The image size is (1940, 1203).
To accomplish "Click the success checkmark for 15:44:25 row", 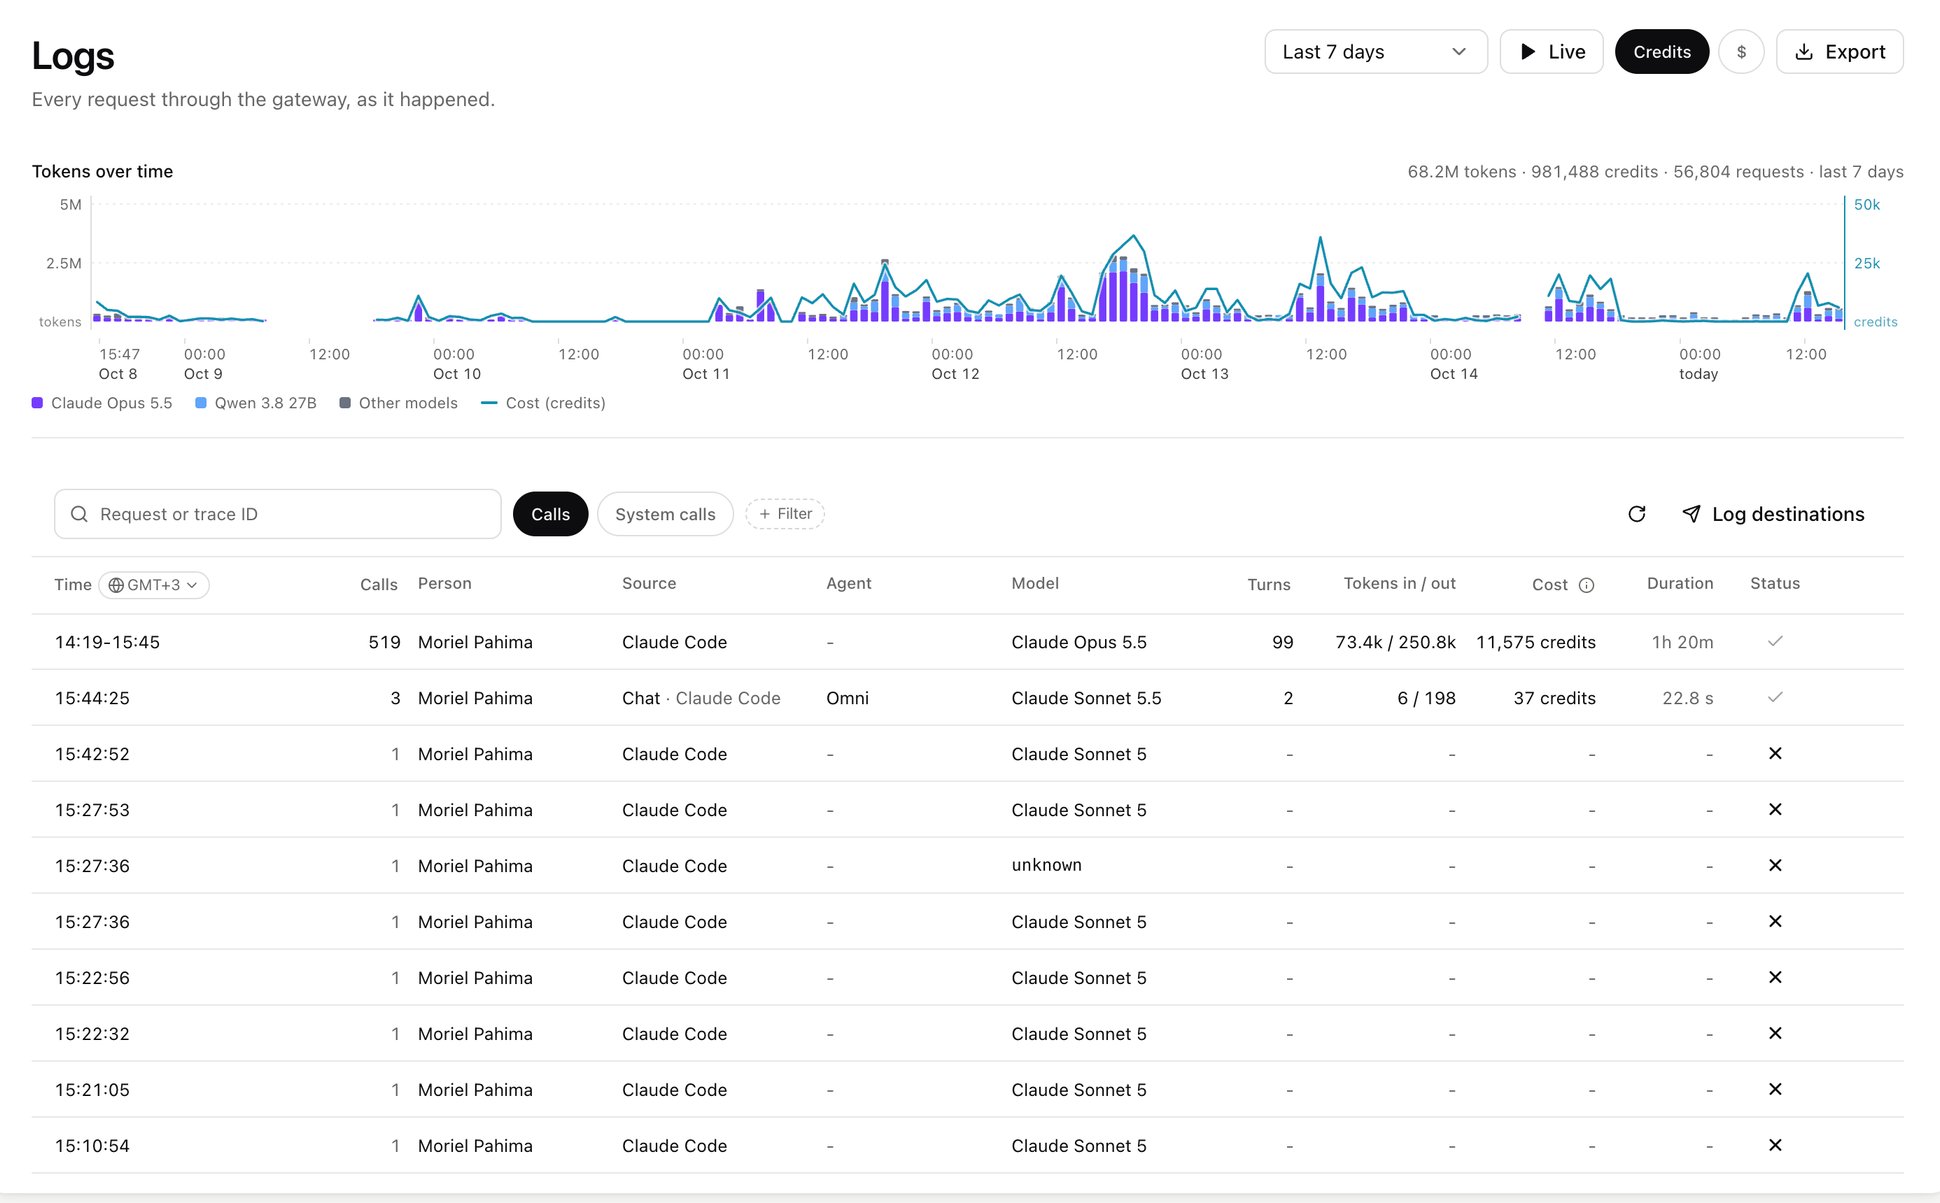I will pyautogui.click(x=1775, y=697).
